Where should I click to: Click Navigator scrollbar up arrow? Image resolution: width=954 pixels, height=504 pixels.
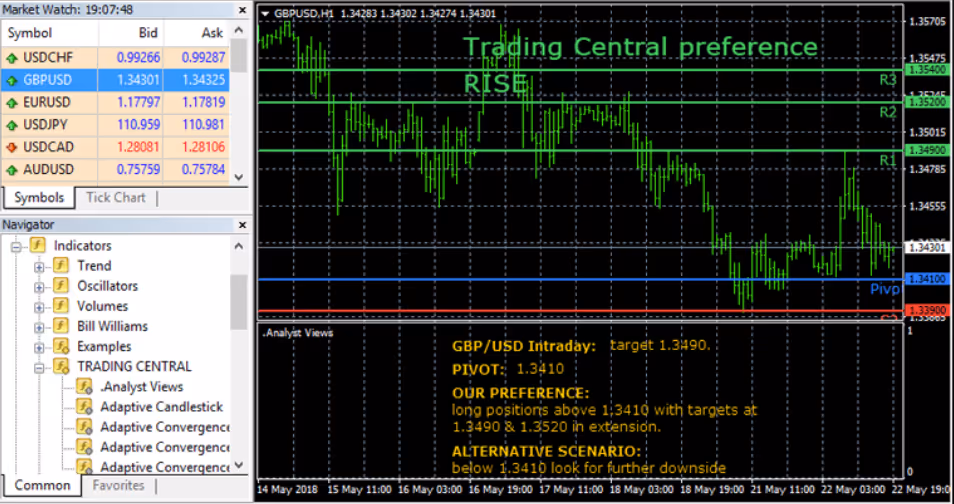[x=238, y=246]
